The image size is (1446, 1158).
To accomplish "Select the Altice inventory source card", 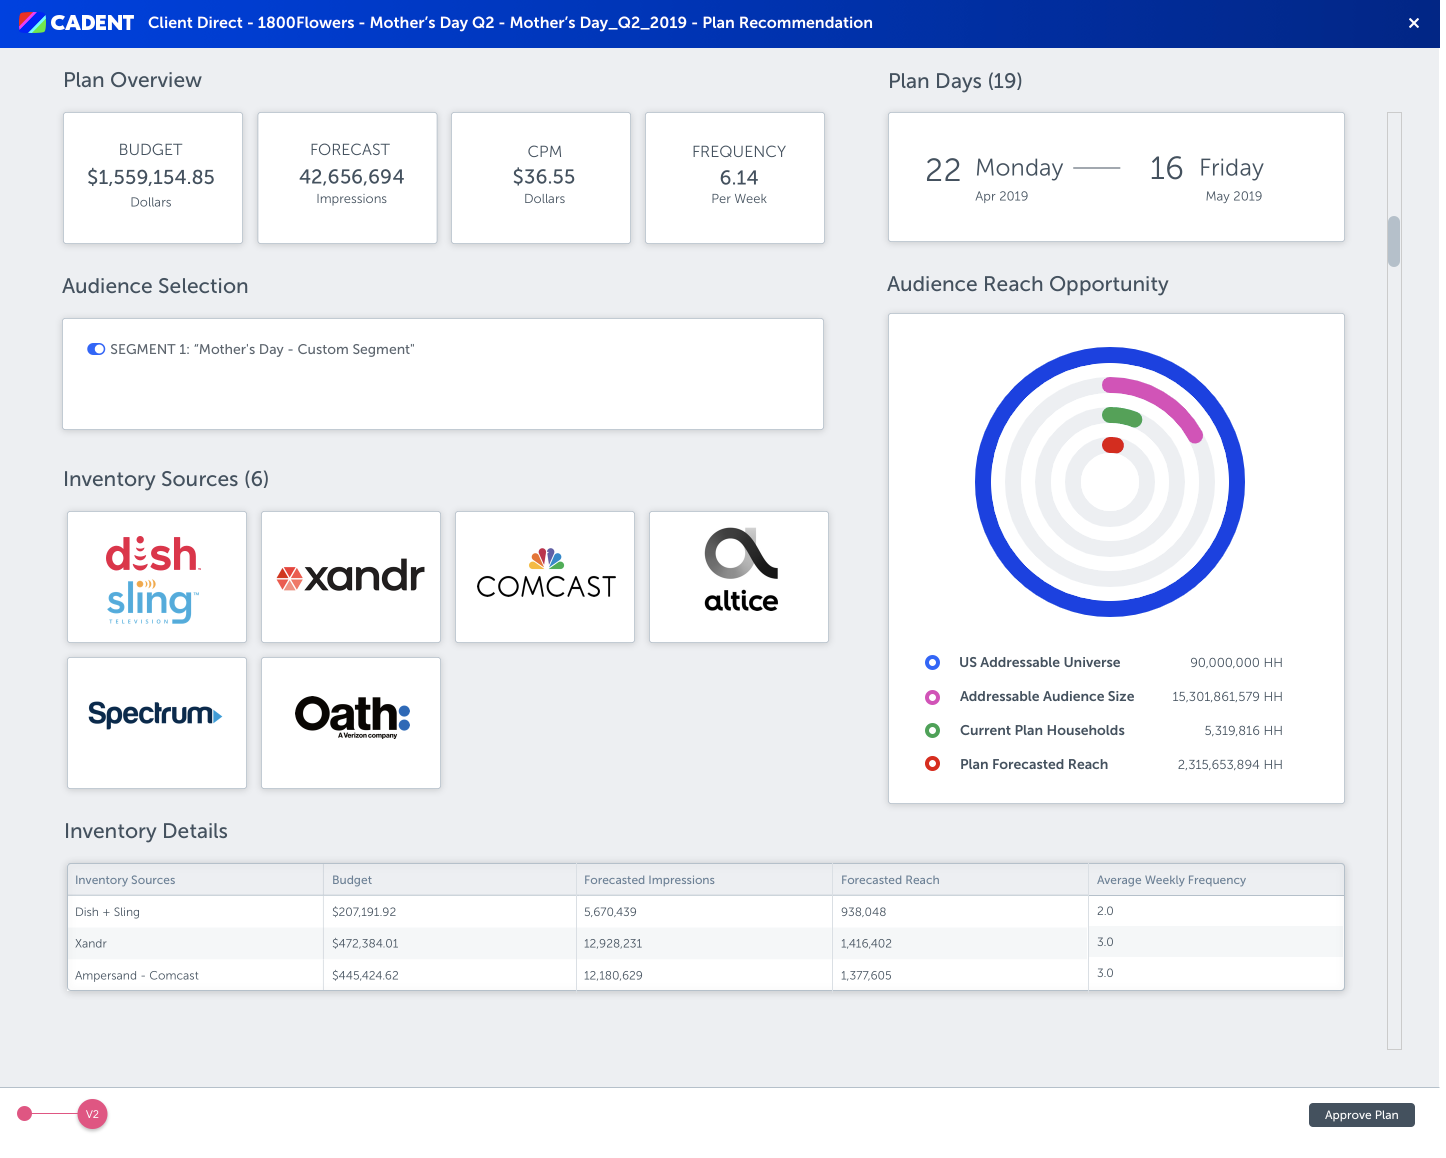I will coord(739,577).
